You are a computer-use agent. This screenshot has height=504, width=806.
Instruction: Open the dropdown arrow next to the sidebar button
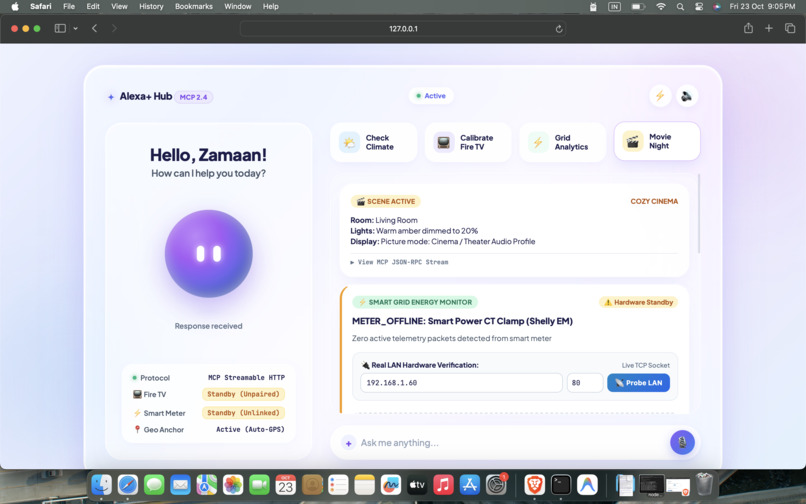pos(76,28)
